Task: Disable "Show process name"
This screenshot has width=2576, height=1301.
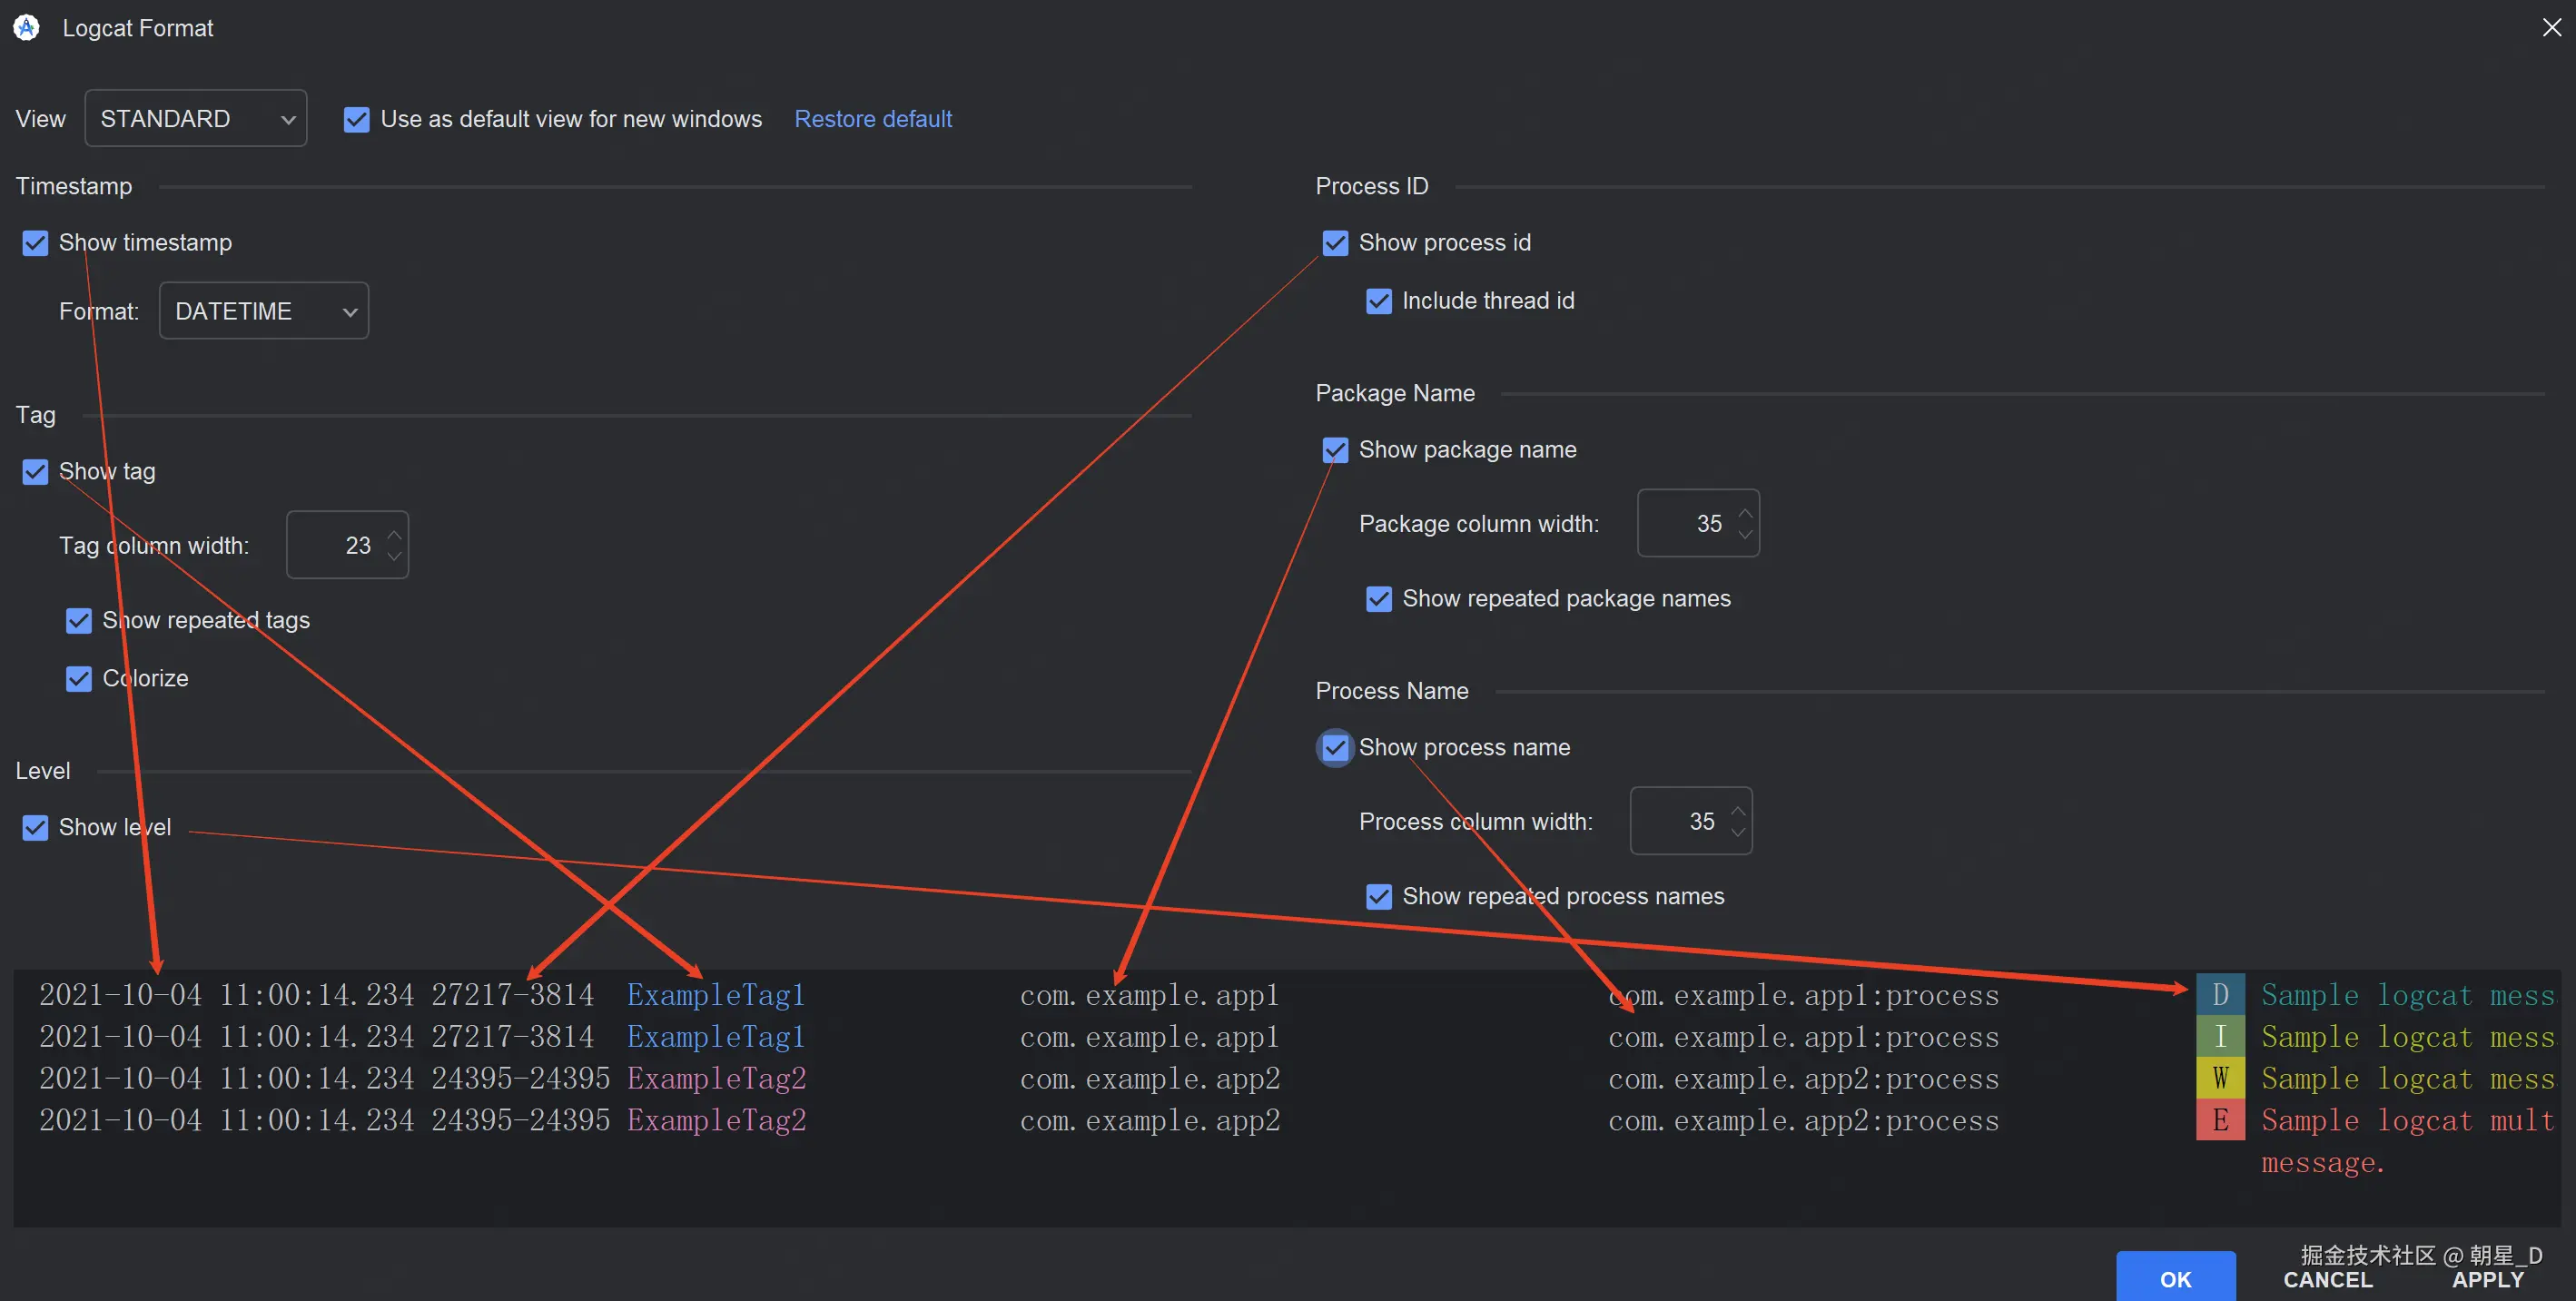Action: click(1334, 747)
